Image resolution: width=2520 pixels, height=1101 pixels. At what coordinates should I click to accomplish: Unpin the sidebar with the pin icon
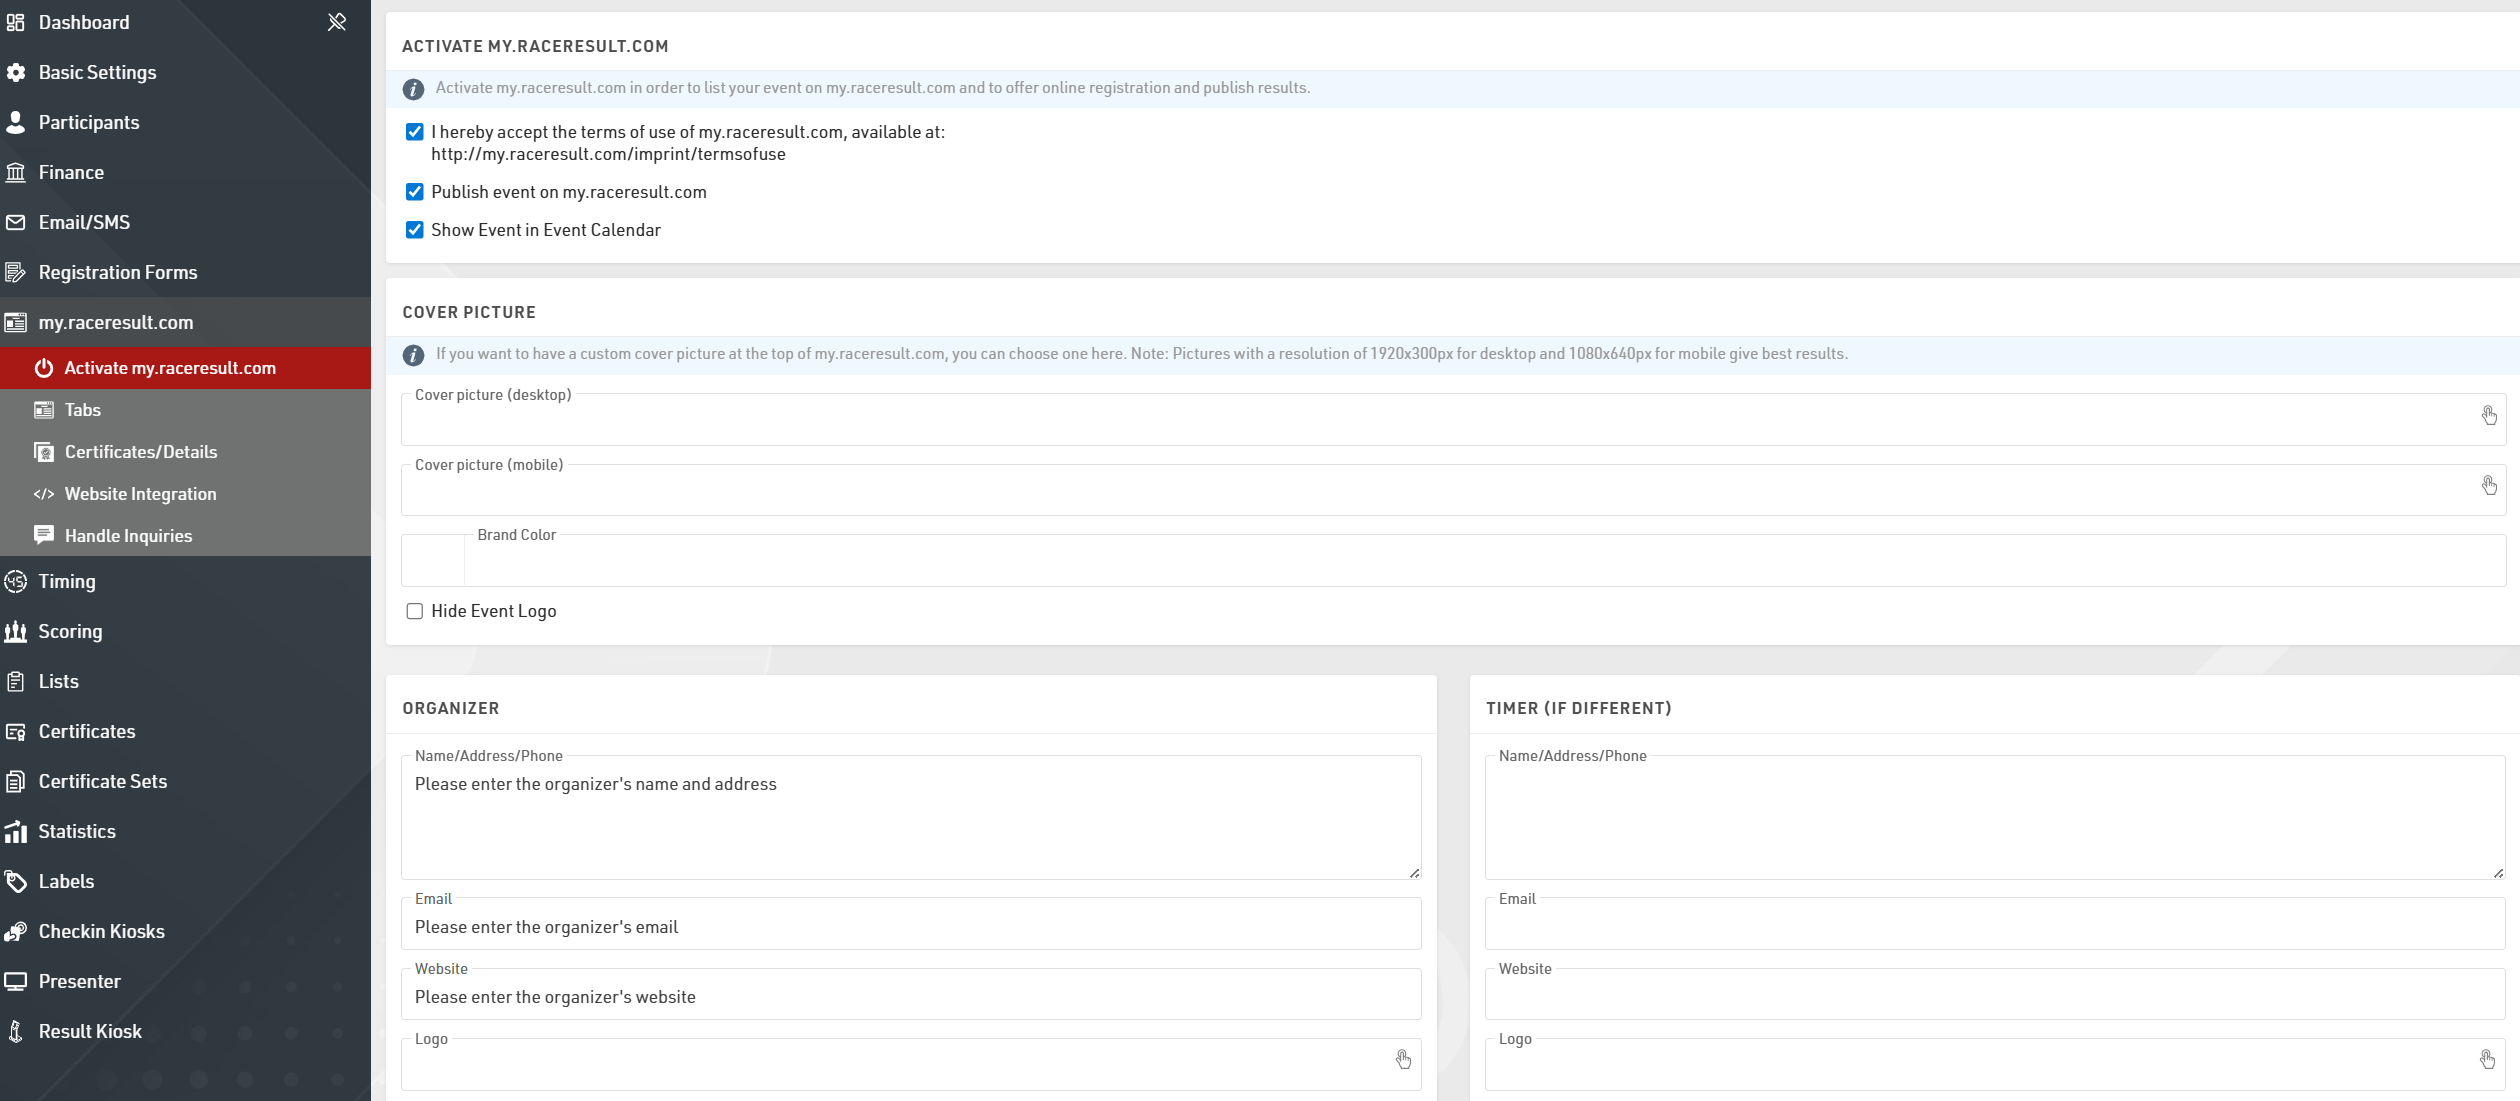(337, 22)
